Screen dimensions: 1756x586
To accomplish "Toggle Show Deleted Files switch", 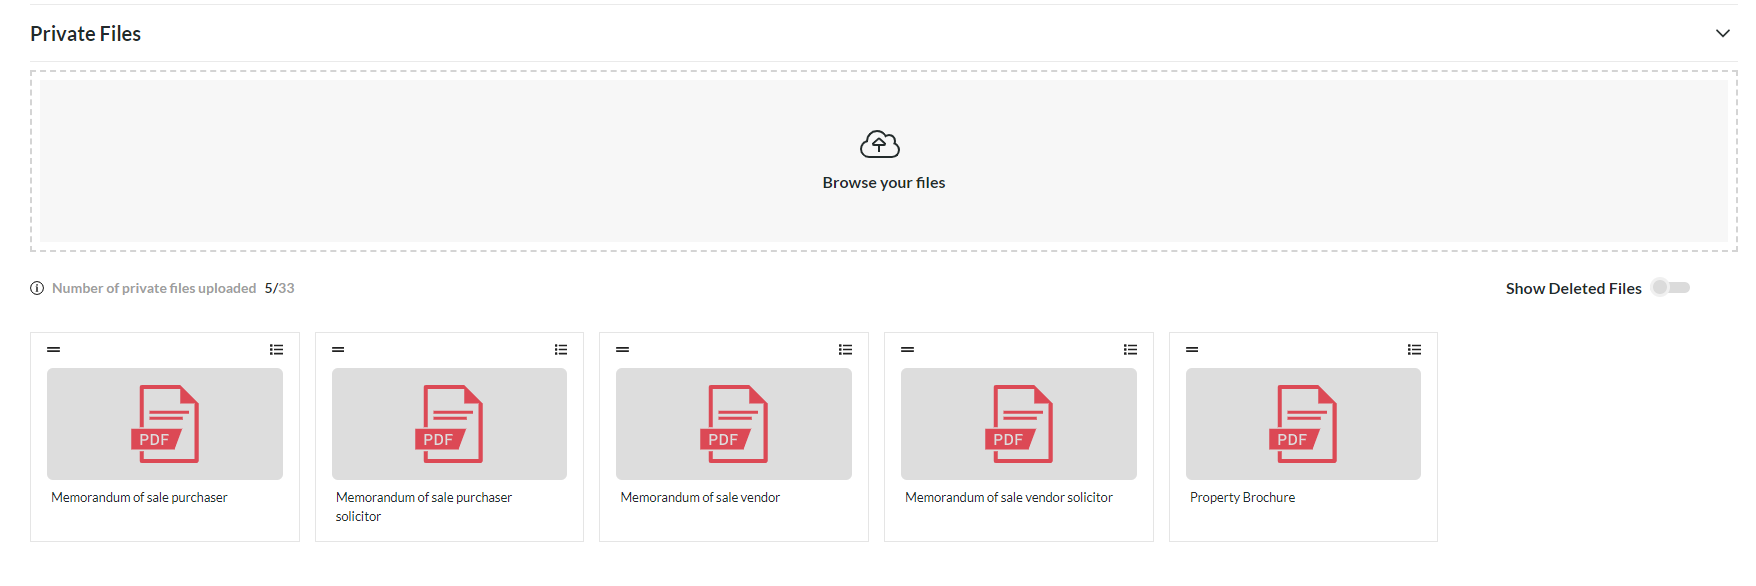I will pos(1670,288).
